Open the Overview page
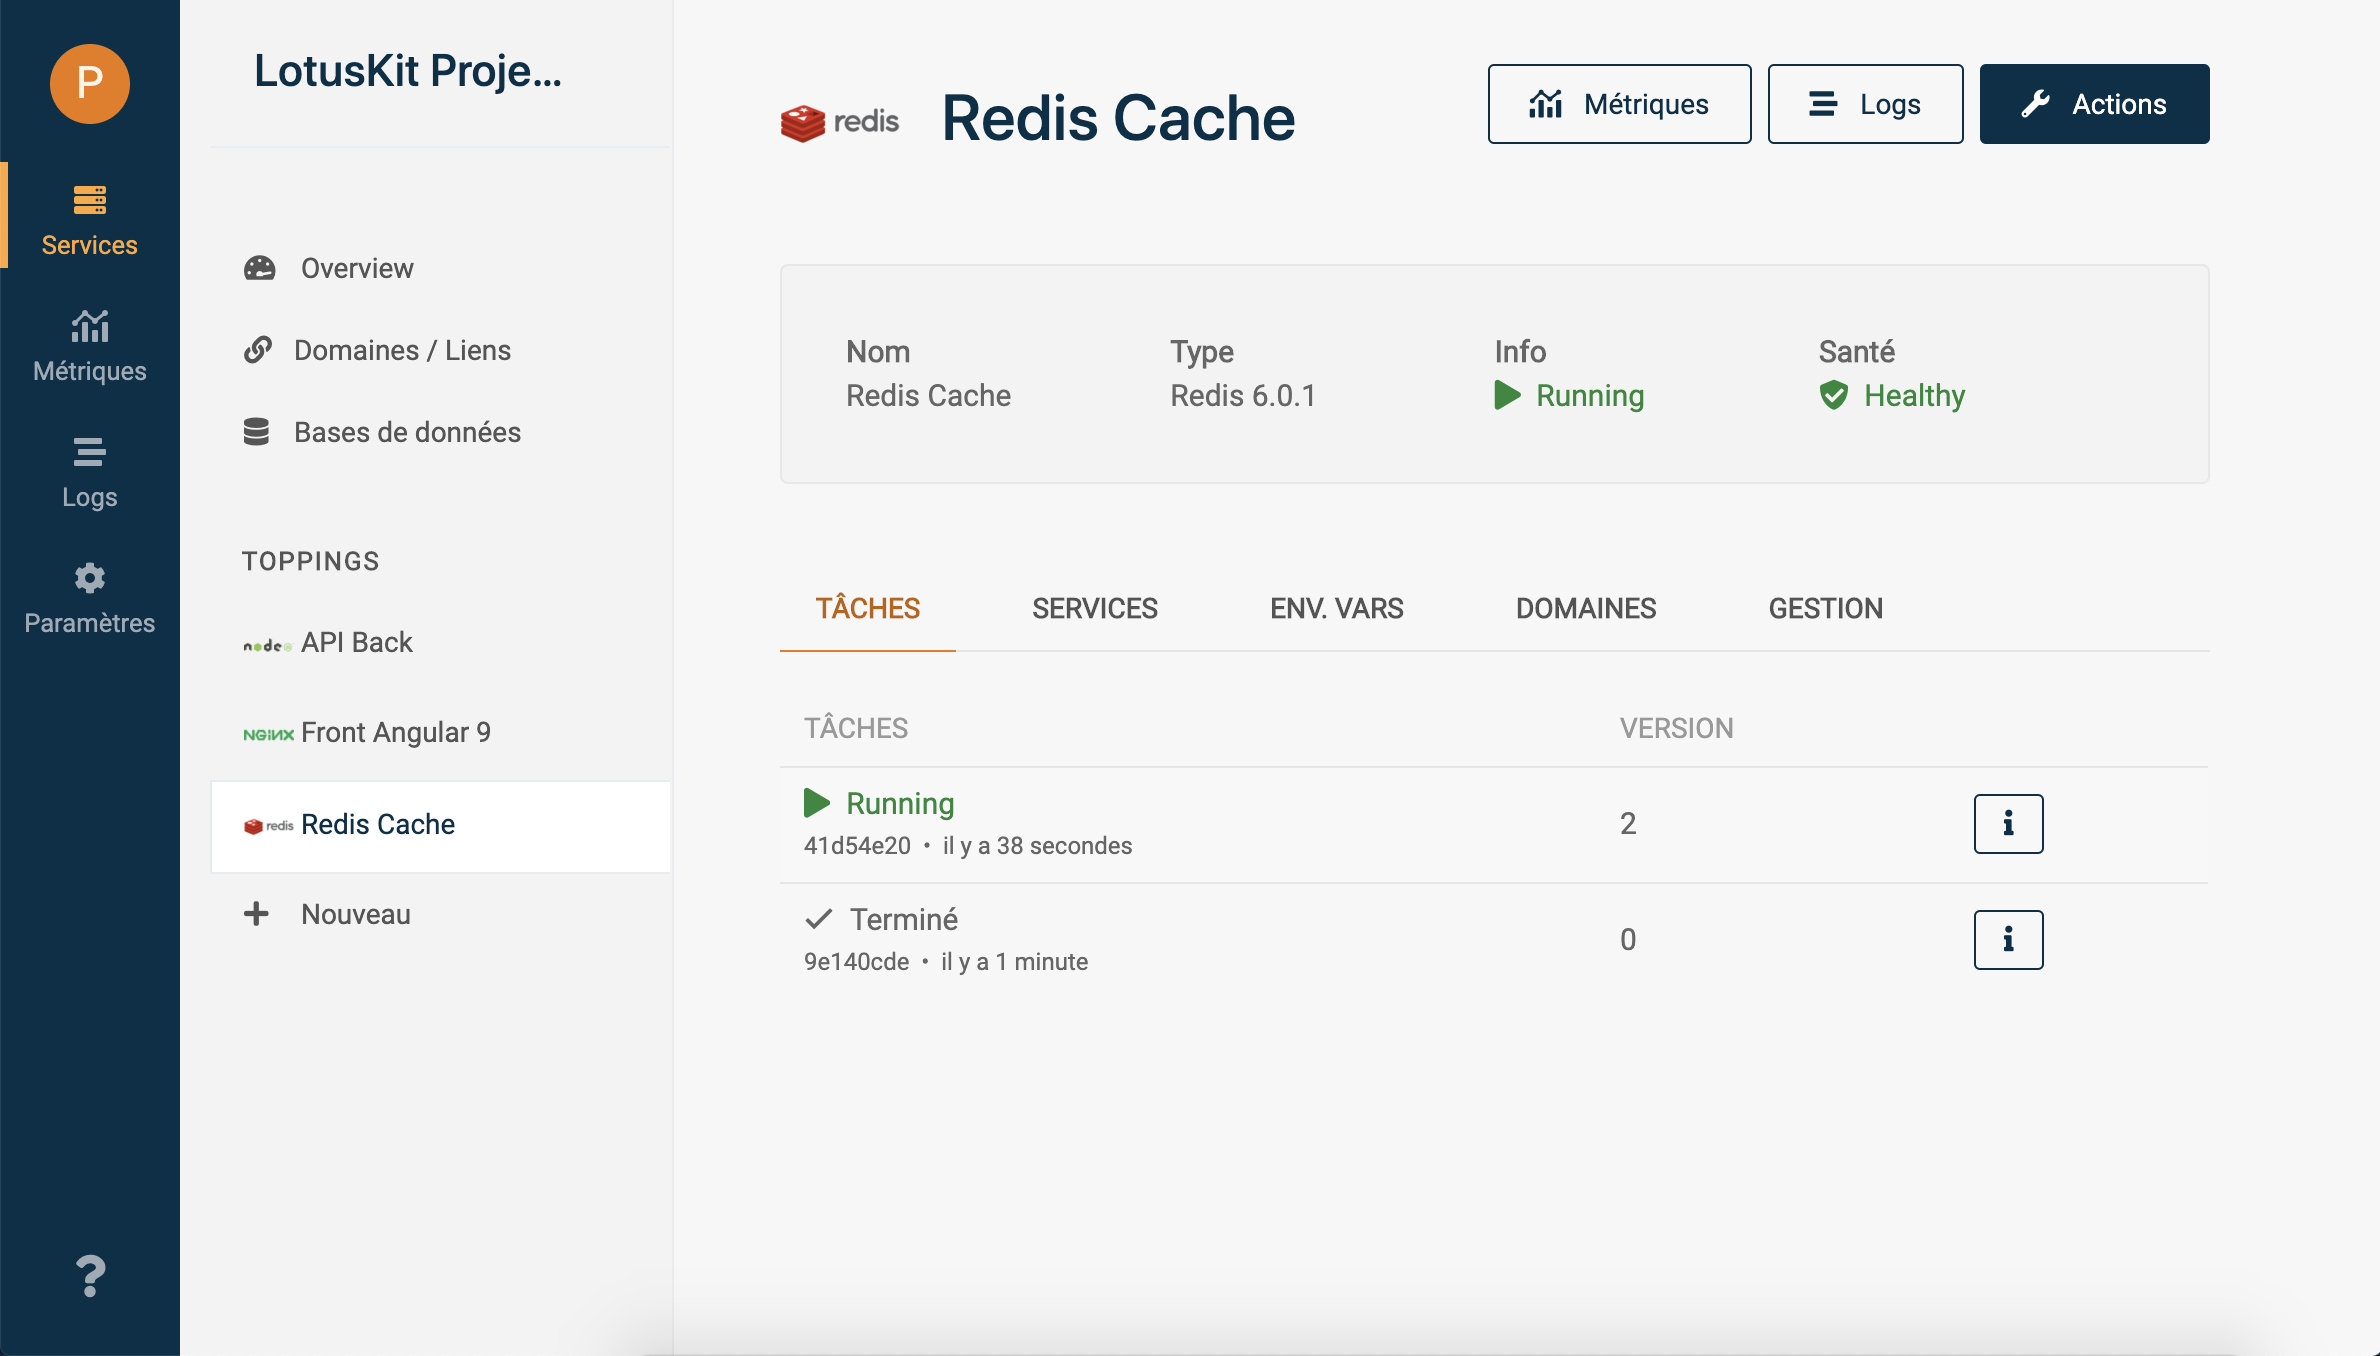 click(x=356, y=268)
